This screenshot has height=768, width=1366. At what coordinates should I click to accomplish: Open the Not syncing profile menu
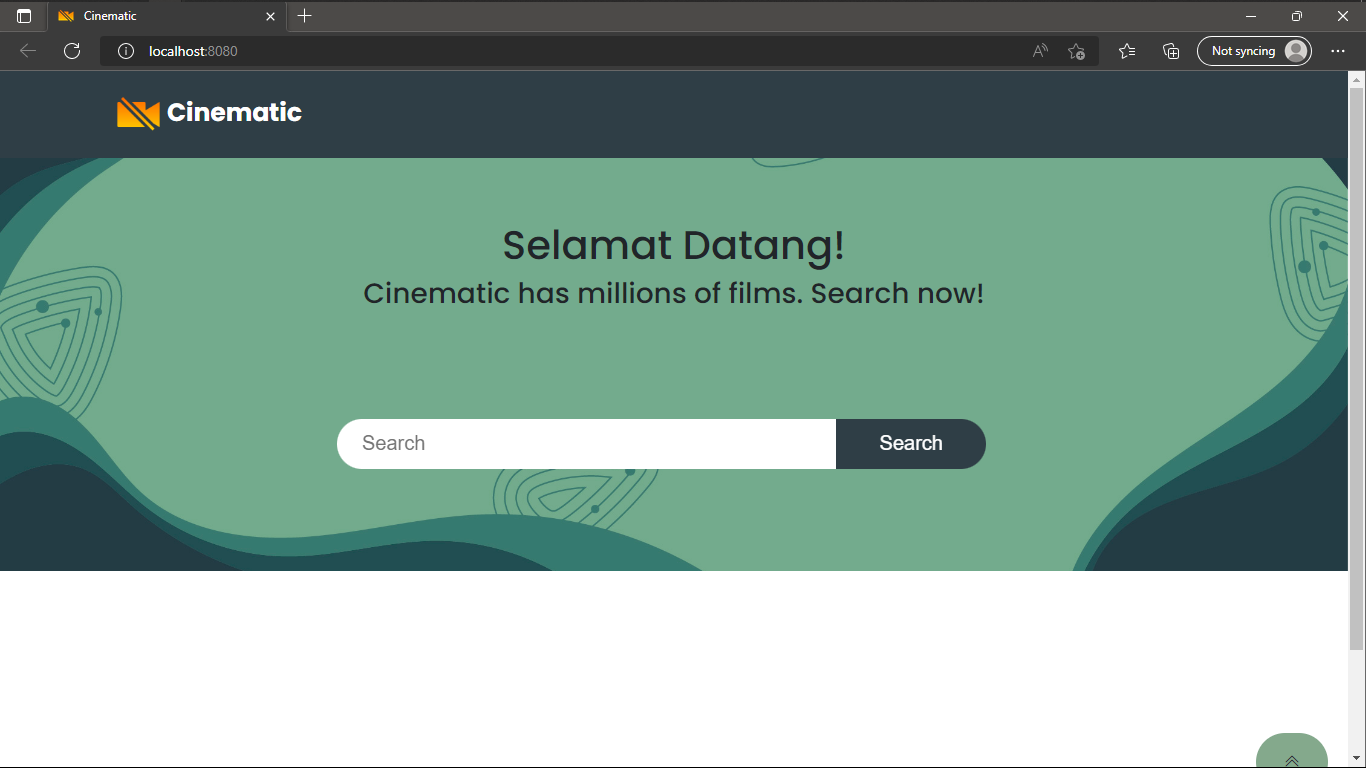point(1254,50)
